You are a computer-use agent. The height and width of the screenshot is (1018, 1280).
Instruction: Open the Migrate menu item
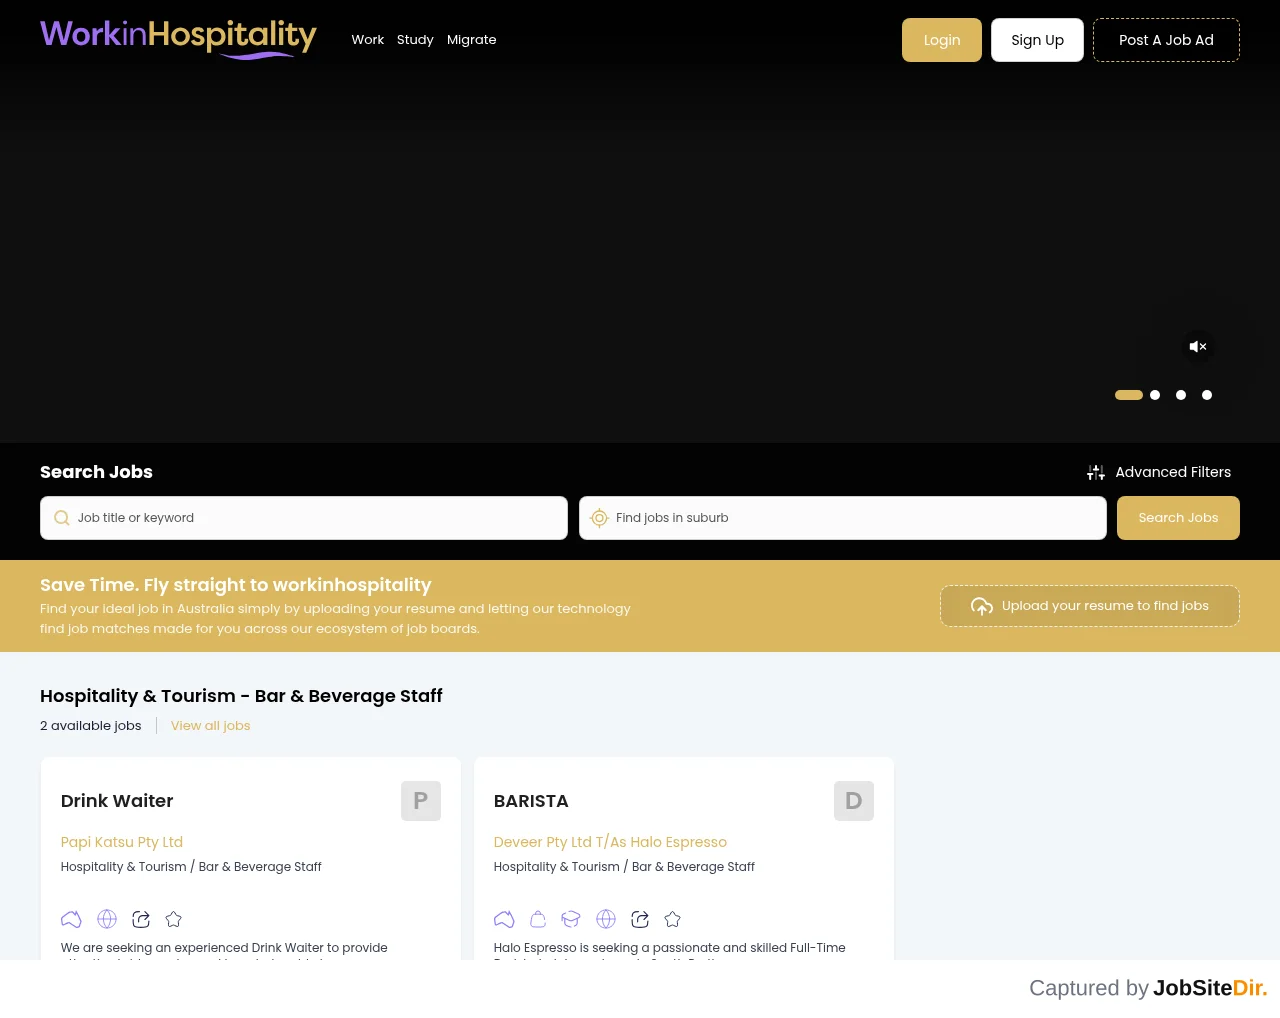click(x=472, y=40)
